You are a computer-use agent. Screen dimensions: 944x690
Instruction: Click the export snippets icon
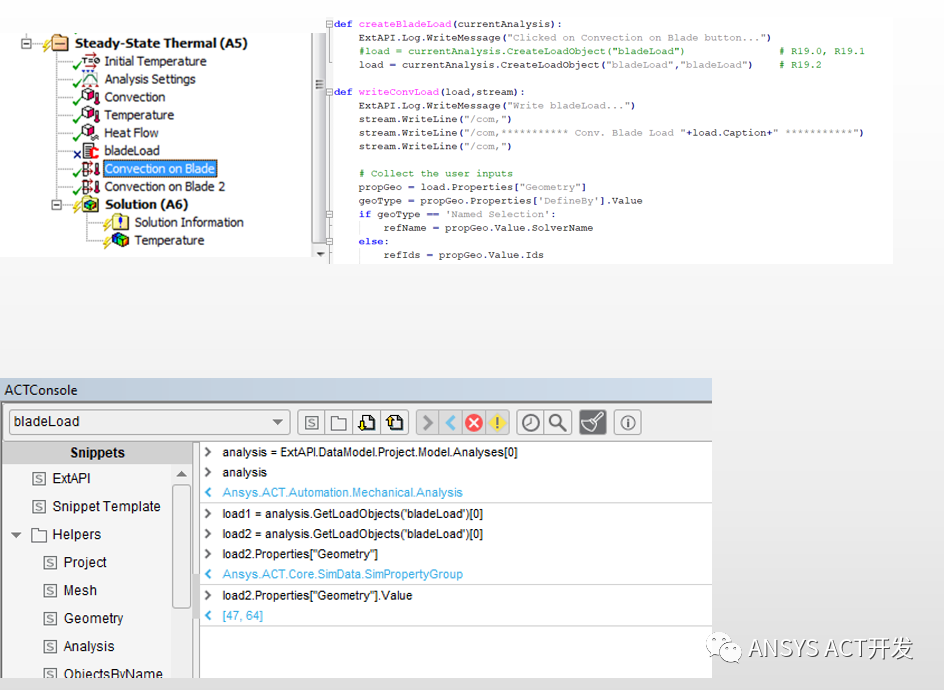tap(394, 423)
